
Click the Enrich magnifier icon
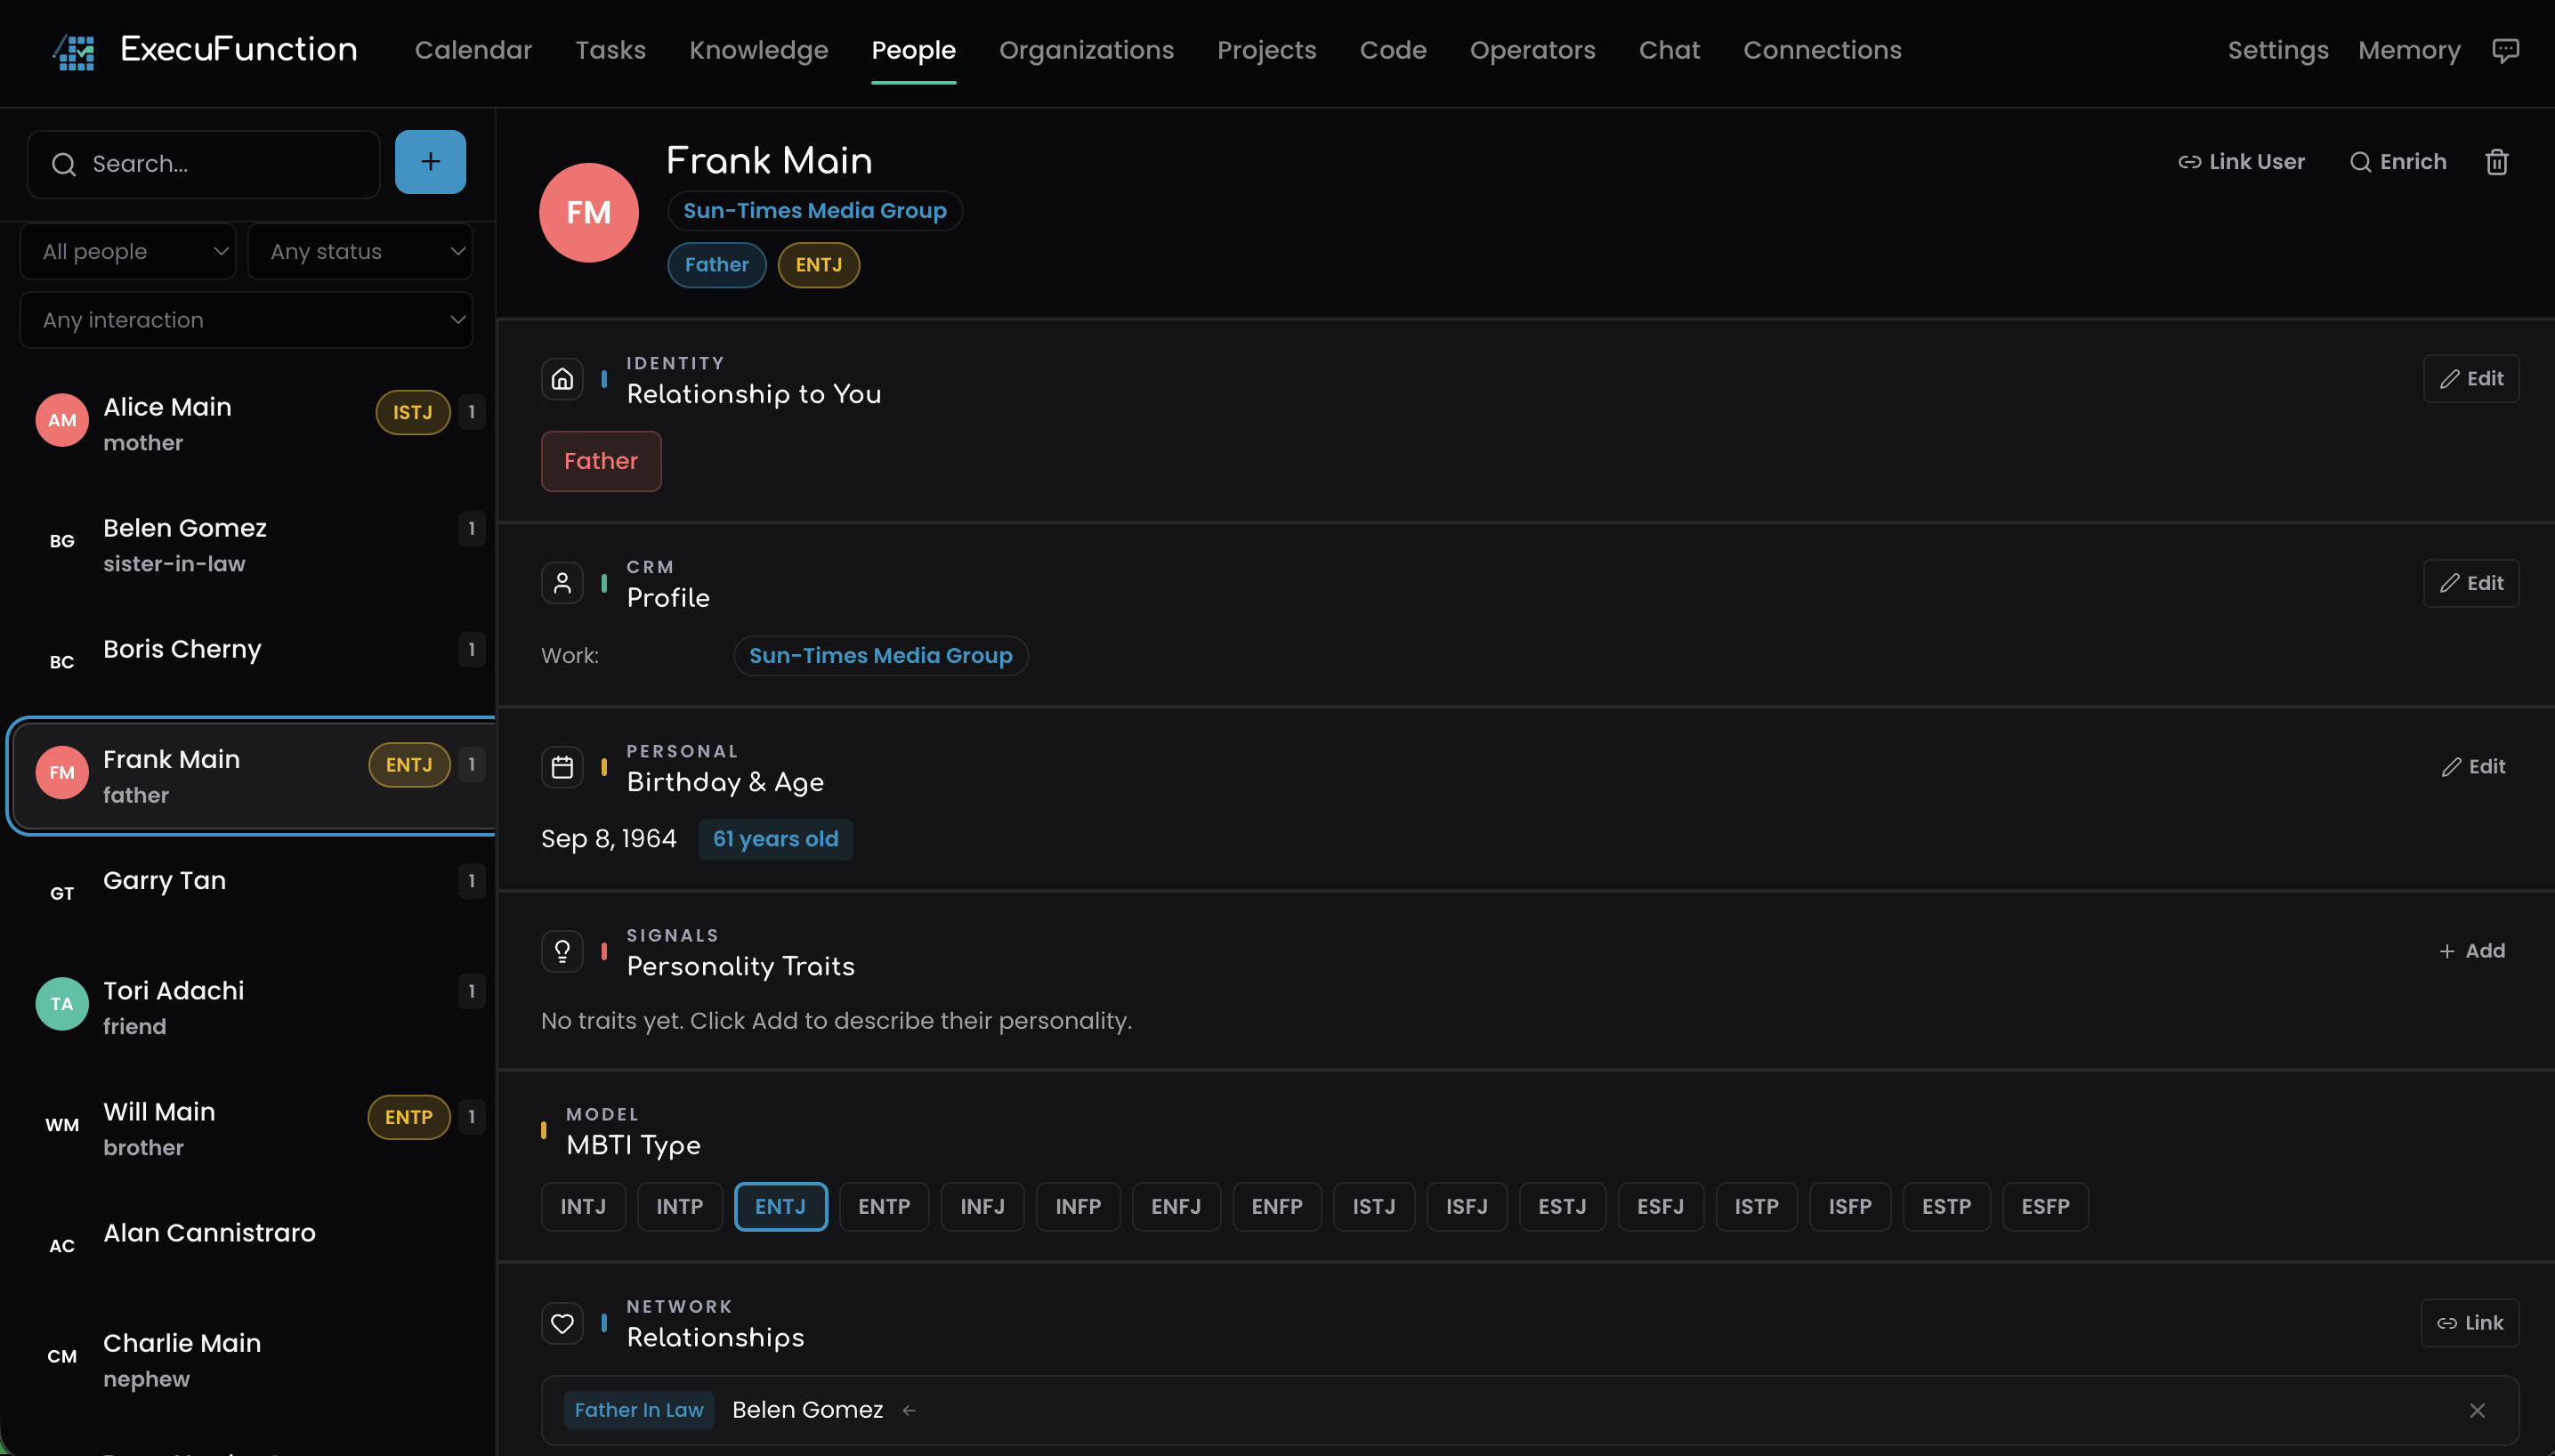pyautogui.click(x=2361, y=161)
